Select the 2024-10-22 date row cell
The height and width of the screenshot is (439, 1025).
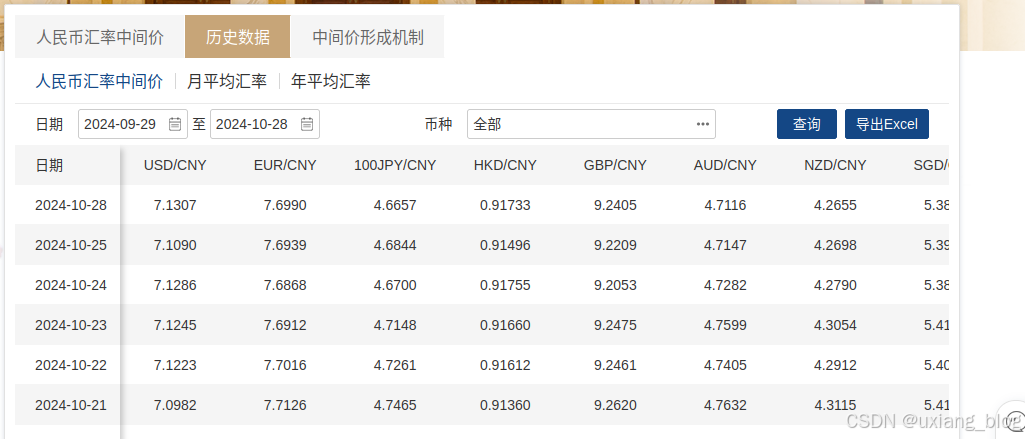pos(71,365)
